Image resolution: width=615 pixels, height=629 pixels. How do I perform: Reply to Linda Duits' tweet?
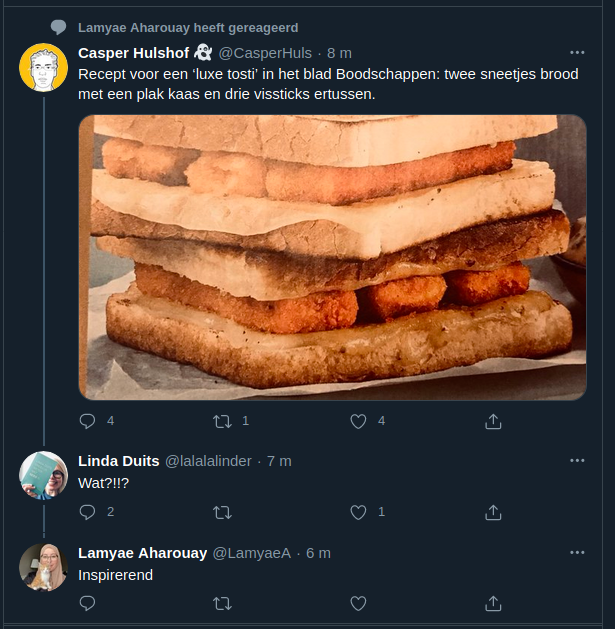(x=87, y=512)
